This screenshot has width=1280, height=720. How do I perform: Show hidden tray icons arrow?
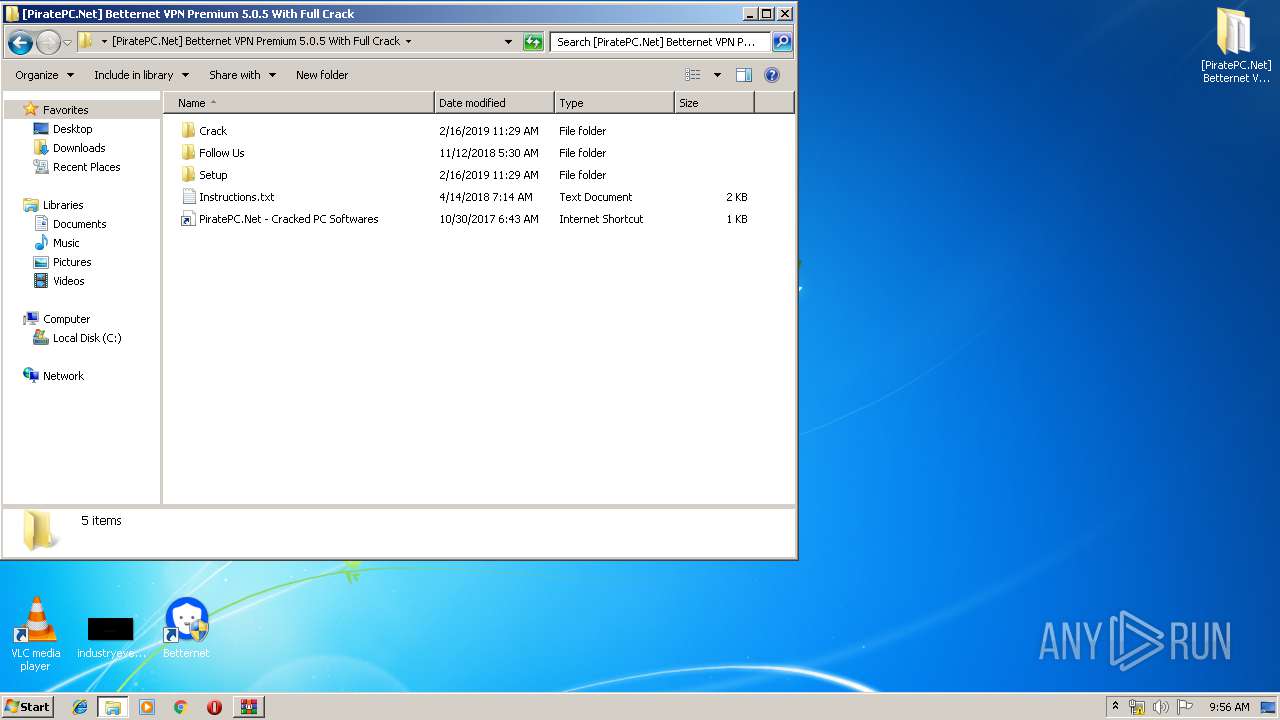1116,707
